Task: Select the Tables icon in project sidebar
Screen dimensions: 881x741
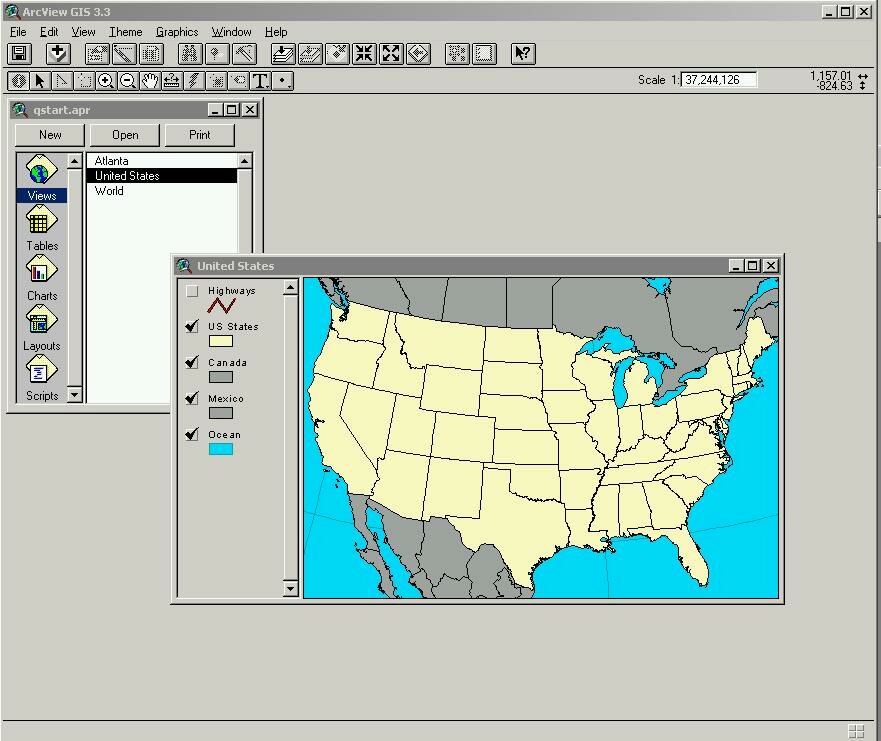Action: point(42,228)
